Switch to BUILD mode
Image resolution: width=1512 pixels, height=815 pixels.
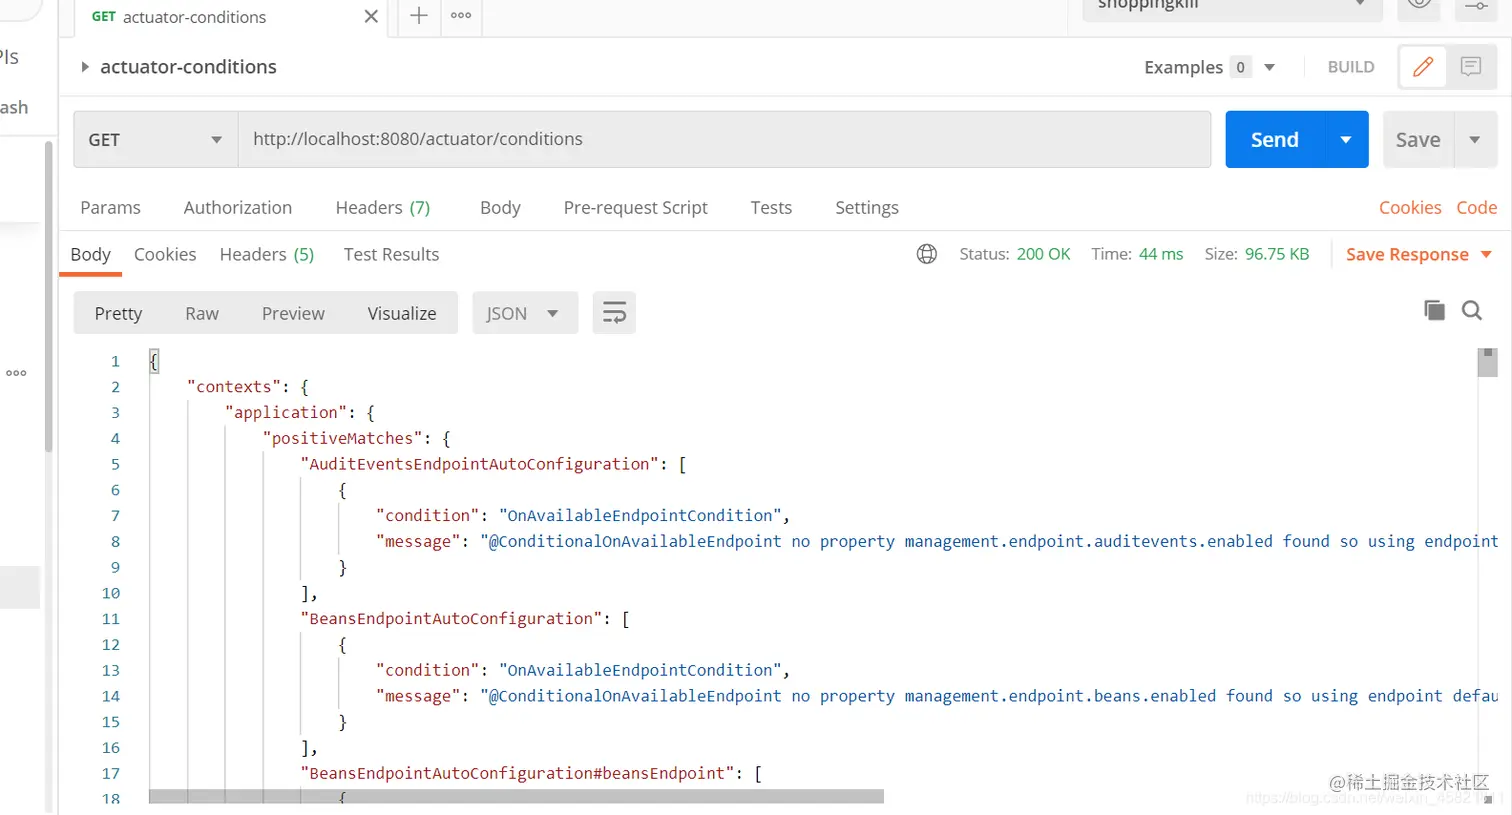pos(1351,67)
